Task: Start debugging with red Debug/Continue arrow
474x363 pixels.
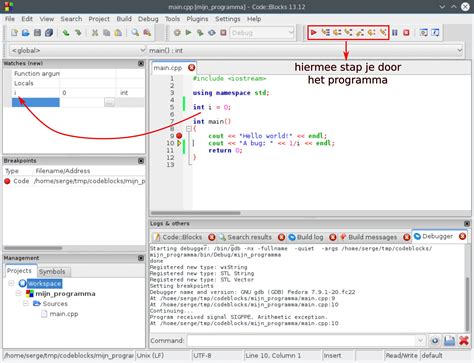Action: point(314,33)
